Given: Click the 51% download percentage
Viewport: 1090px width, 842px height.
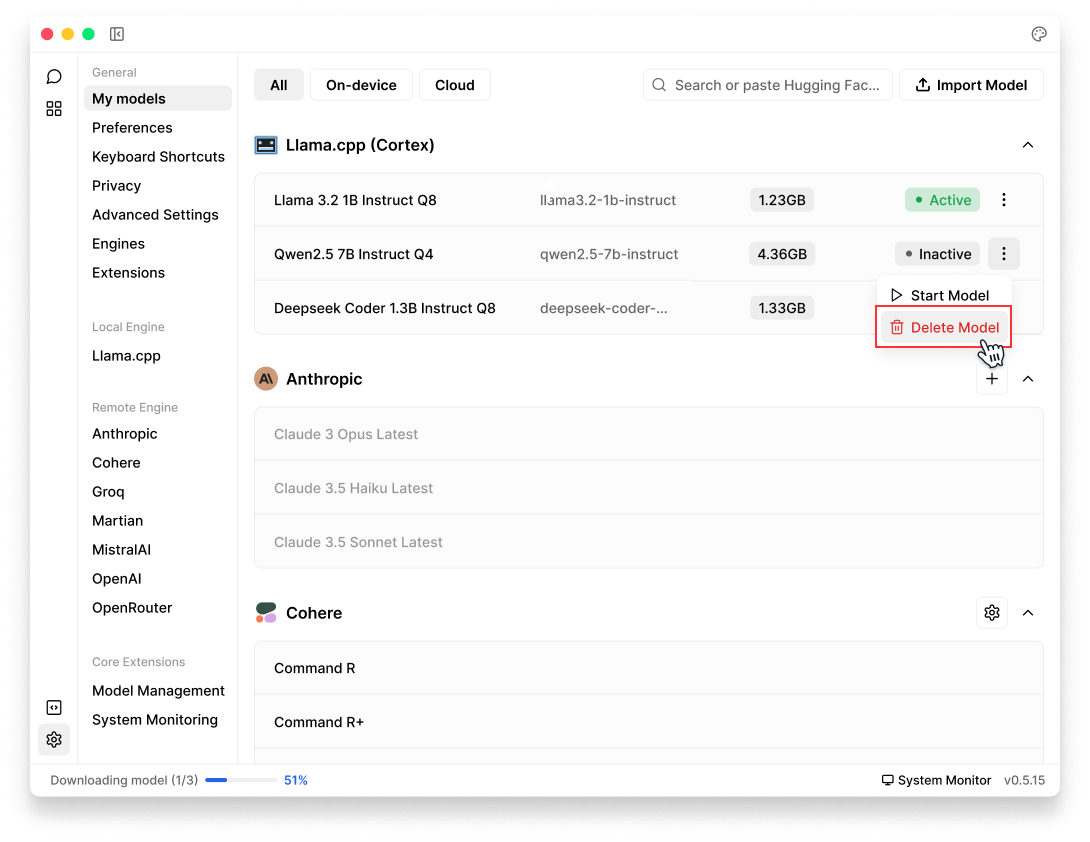Looking at the screenshot, I should point(295,780).
